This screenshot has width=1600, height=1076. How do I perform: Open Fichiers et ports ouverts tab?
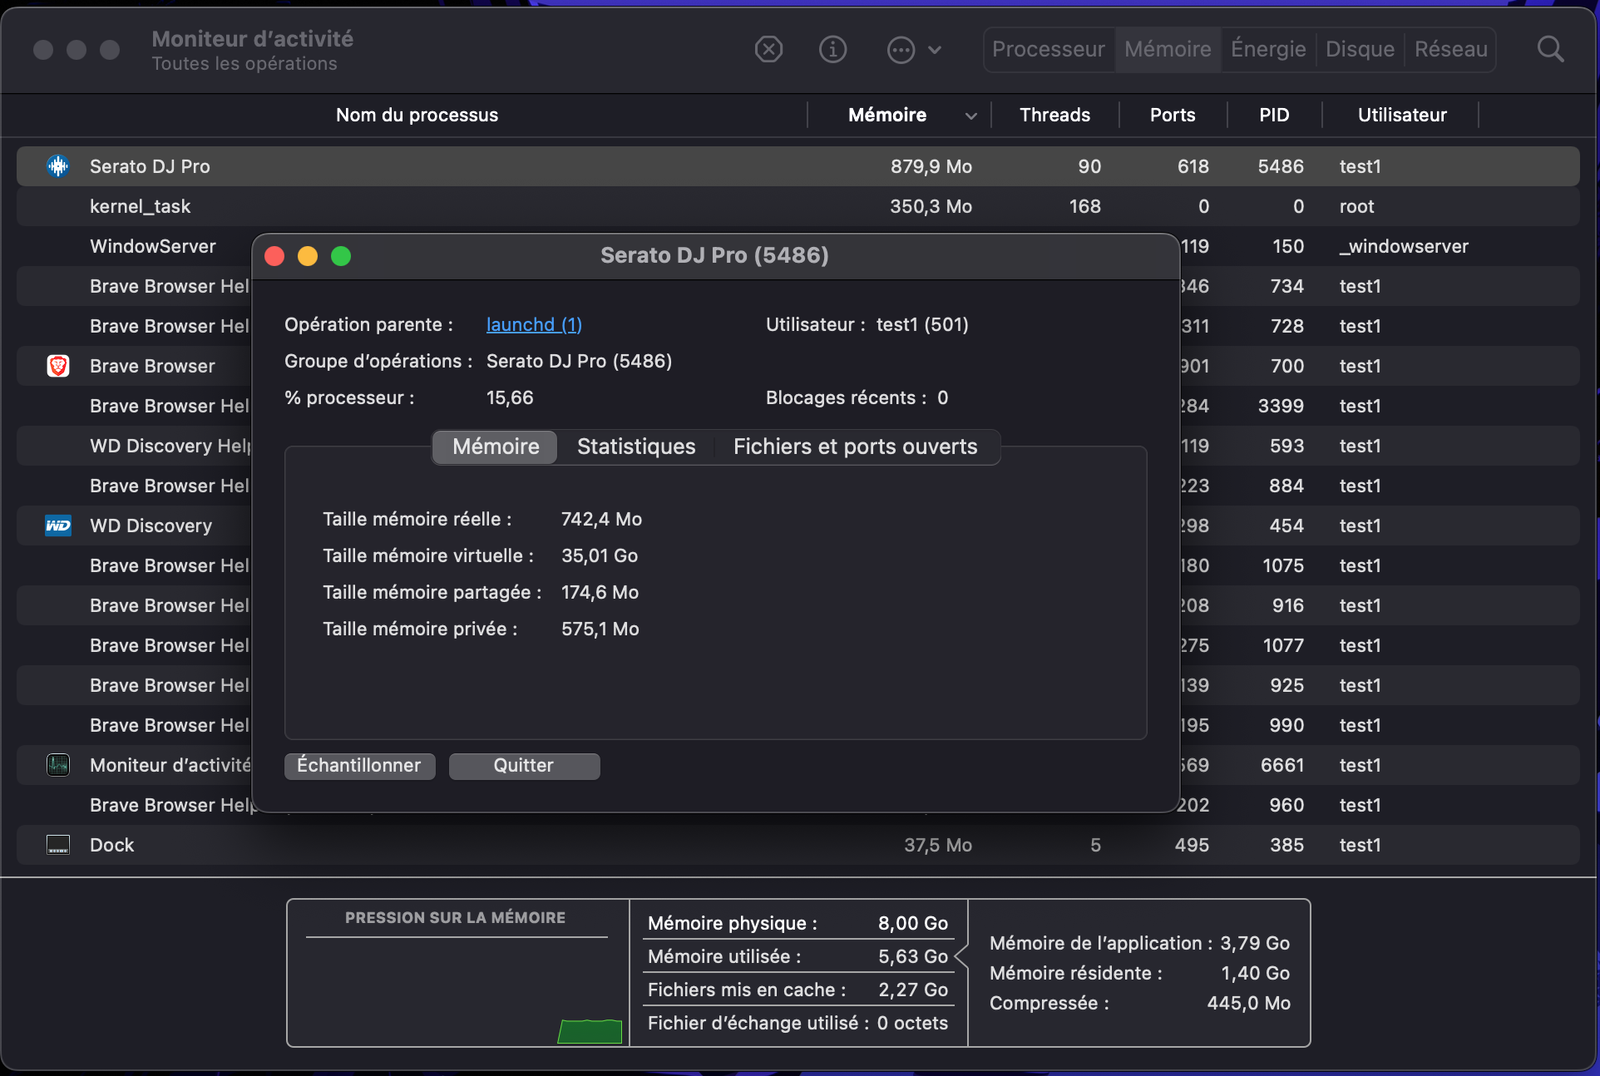tap(855, 447)
